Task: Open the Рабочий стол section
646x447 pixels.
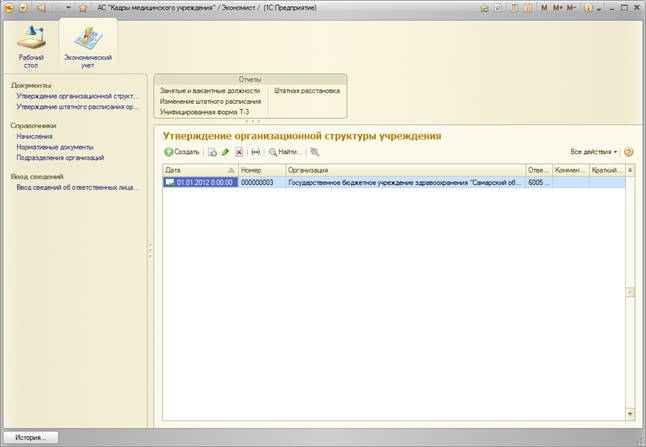Action: coord(30,45)
